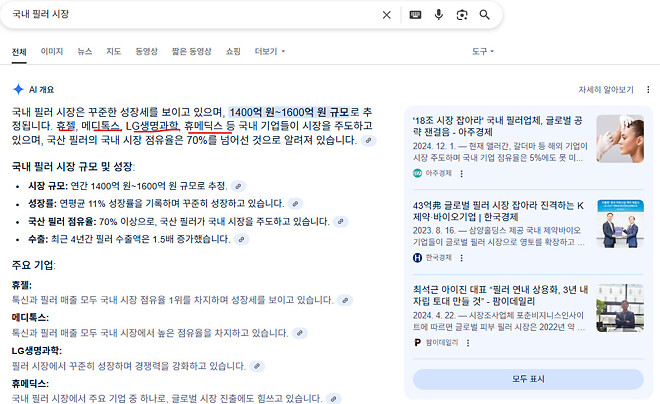Switch to the 쇼핑 tab

point(233,51)
